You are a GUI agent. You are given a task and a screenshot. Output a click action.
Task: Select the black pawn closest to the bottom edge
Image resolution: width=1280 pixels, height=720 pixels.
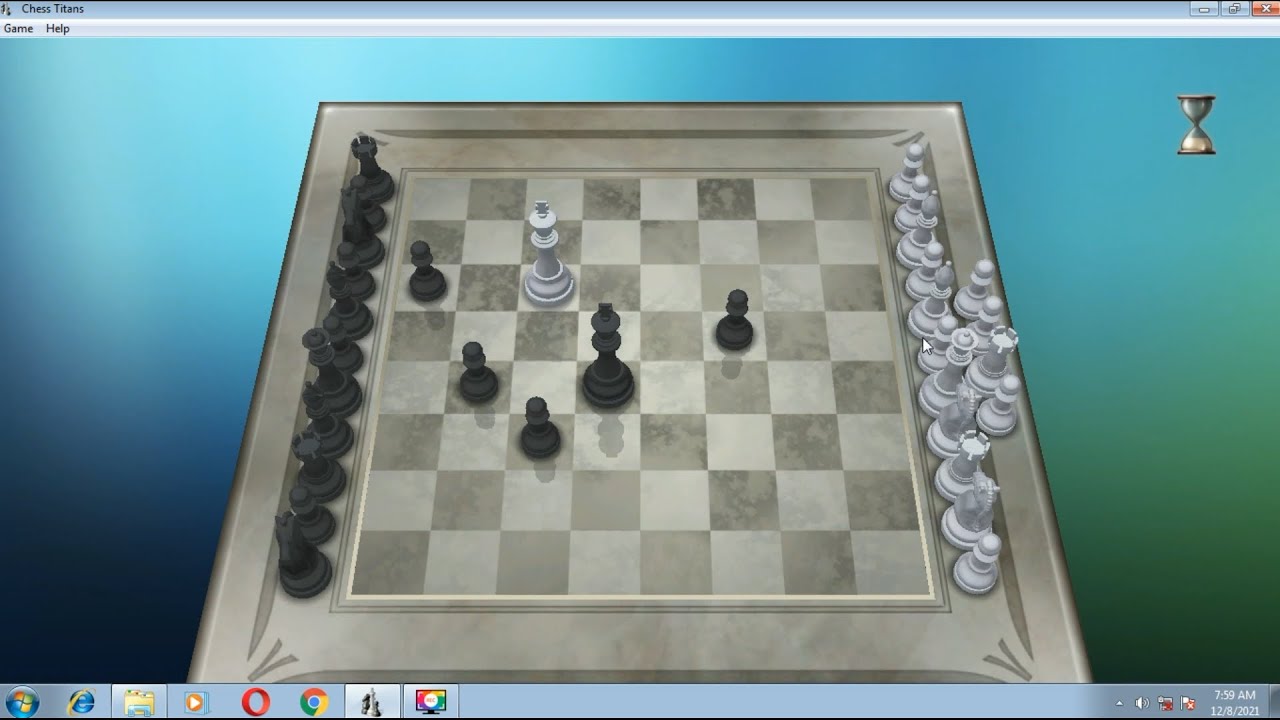tap(540, 427)
